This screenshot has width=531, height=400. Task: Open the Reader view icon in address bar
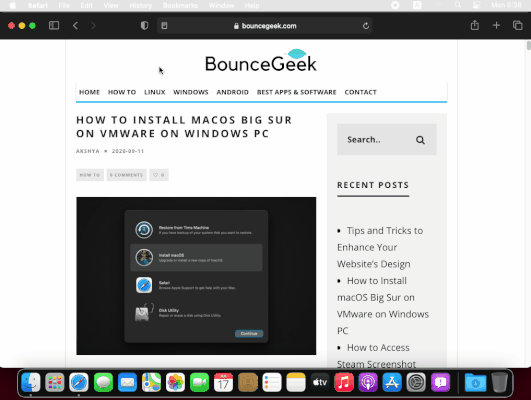164,26
